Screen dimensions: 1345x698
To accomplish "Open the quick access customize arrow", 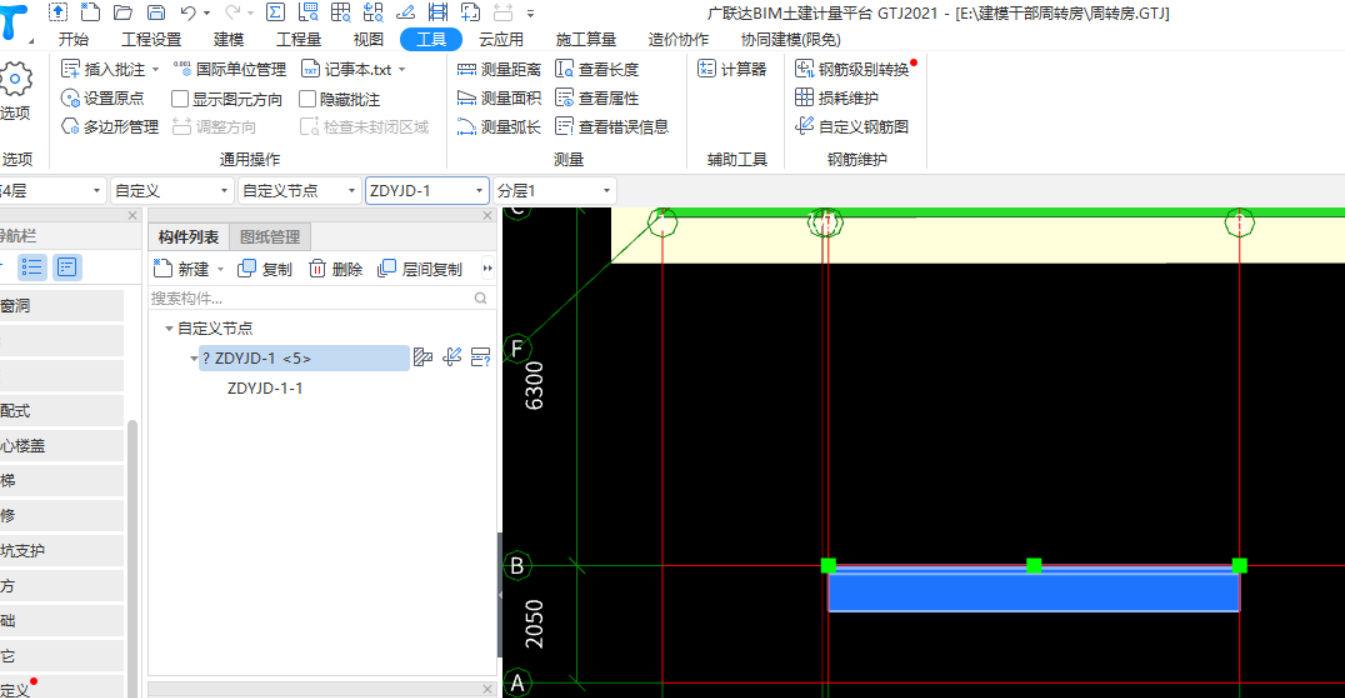I will 531,14.
